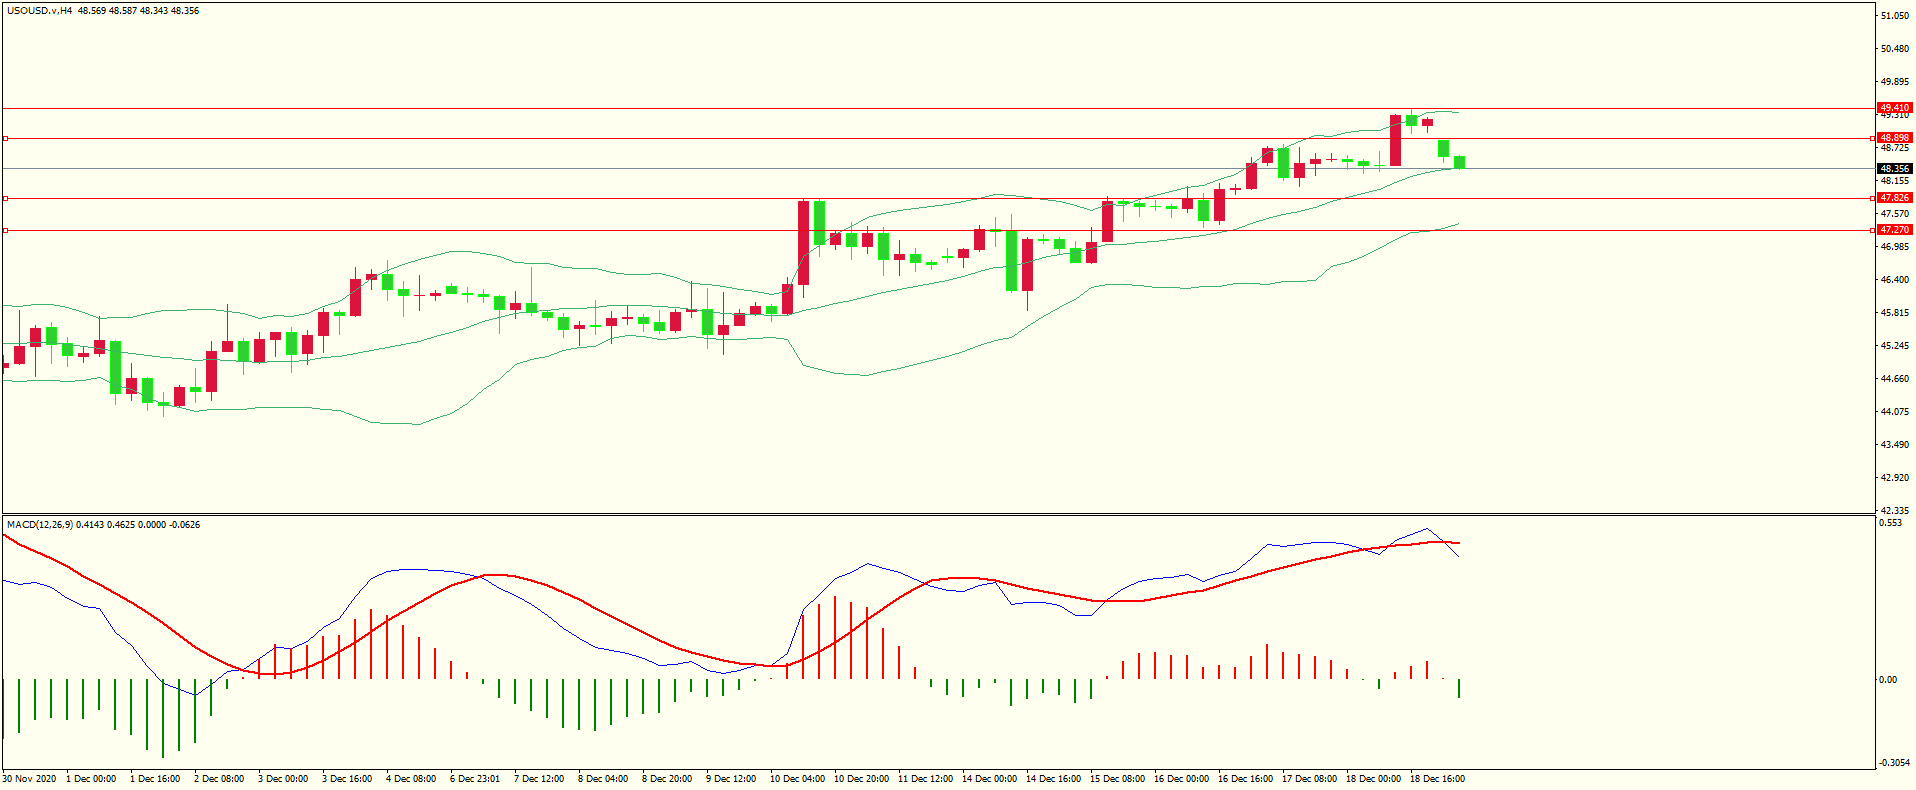Click the 50.480 price axis label

1895,49
